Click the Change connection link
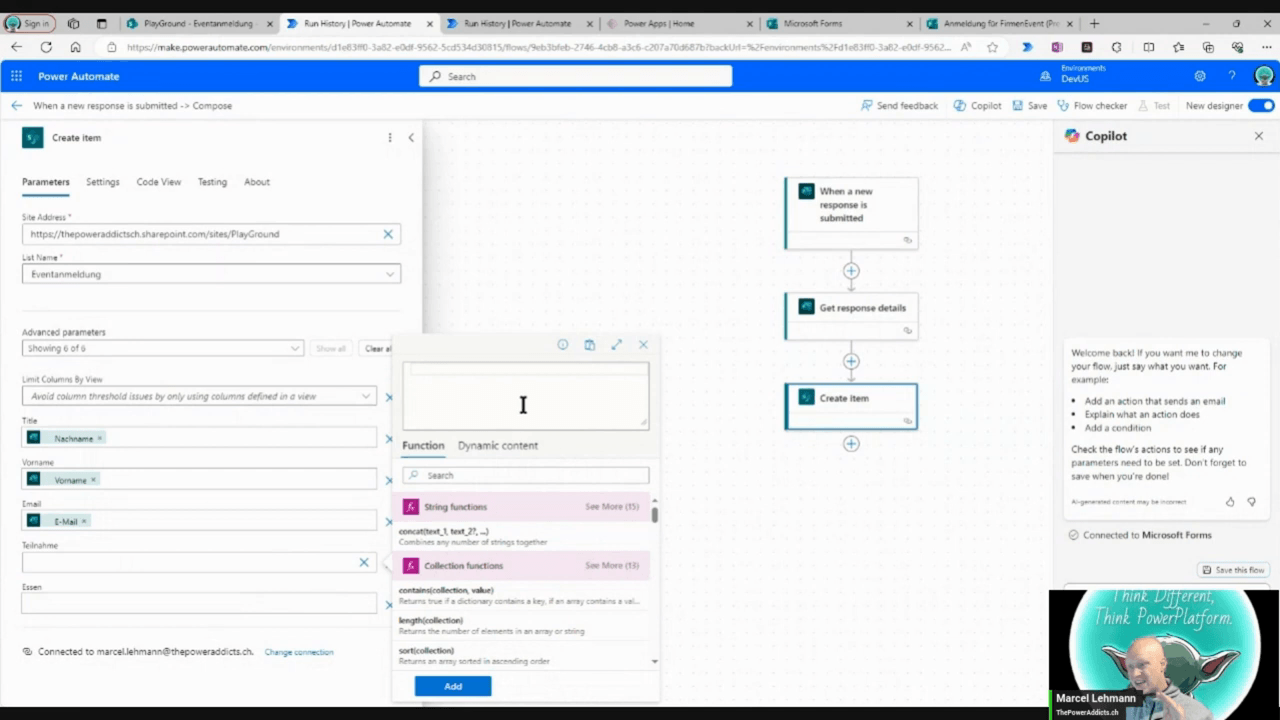Screen dimensions: 1280x720 [299, 652]
